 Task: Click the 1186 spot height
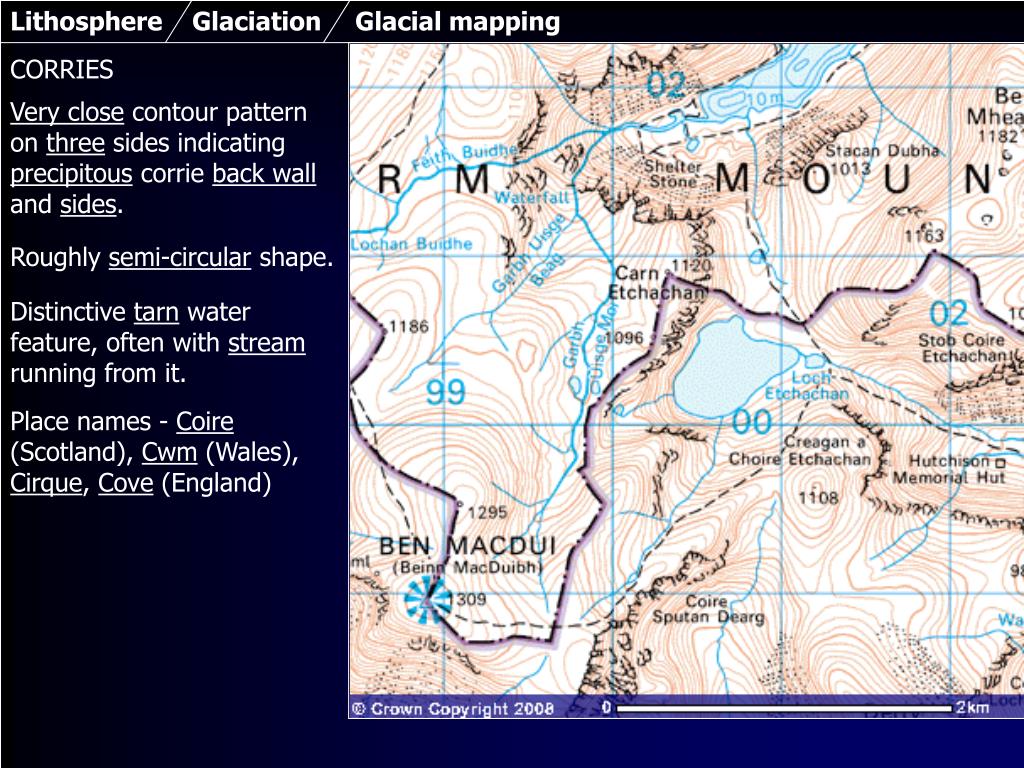pos(409,326)
